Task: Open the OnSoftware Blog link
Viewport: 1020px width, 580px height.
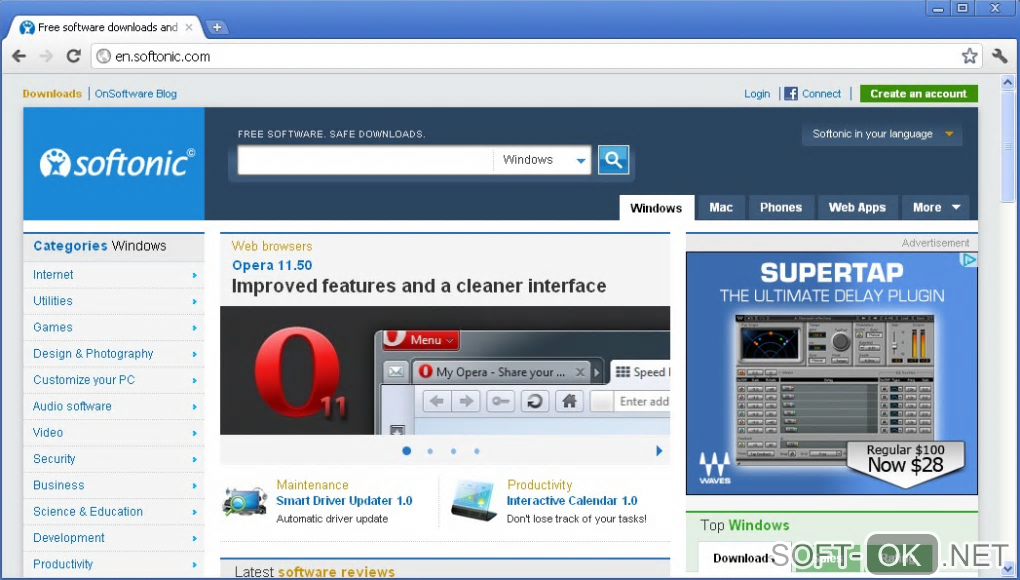Action: (135, 94)
